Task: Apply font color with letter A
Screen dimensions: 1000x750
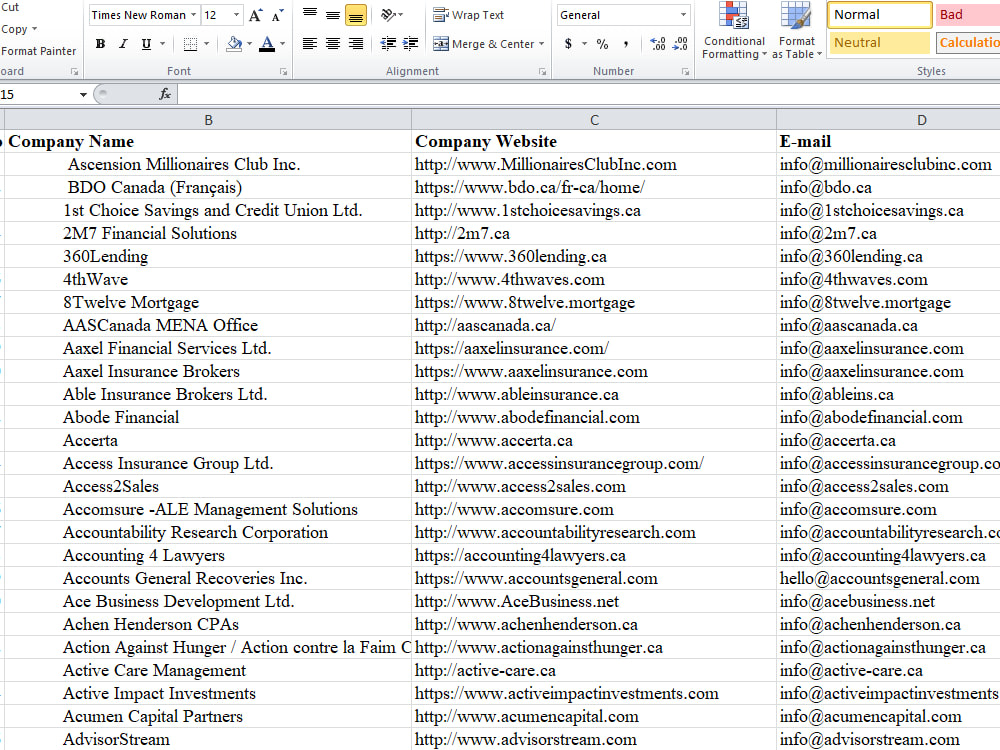Action: (x=267, y=44)
